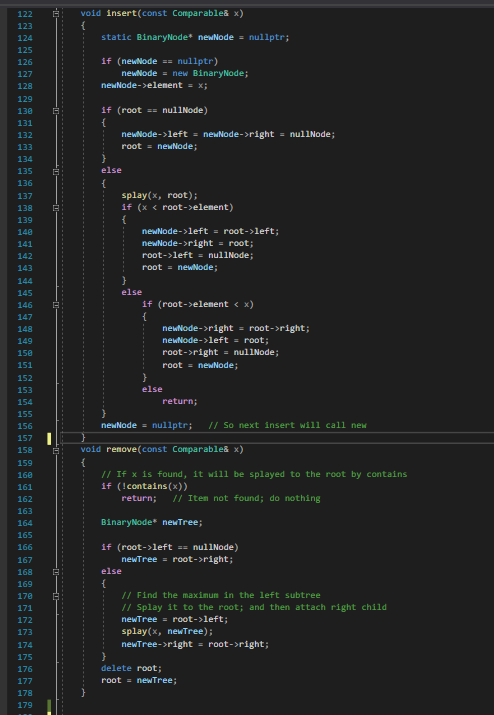
Task: Click 'newNode->element = x;' on line 128
Action: pyautogui.click(x=154, y=85)
